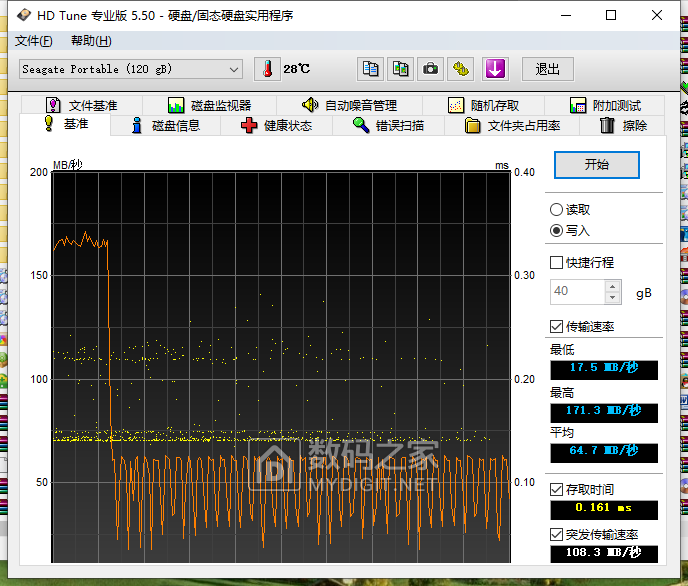Switch to the 附加测试 tab
The image size is (688, 586).
pyautogui.click(x=605, y=105)
